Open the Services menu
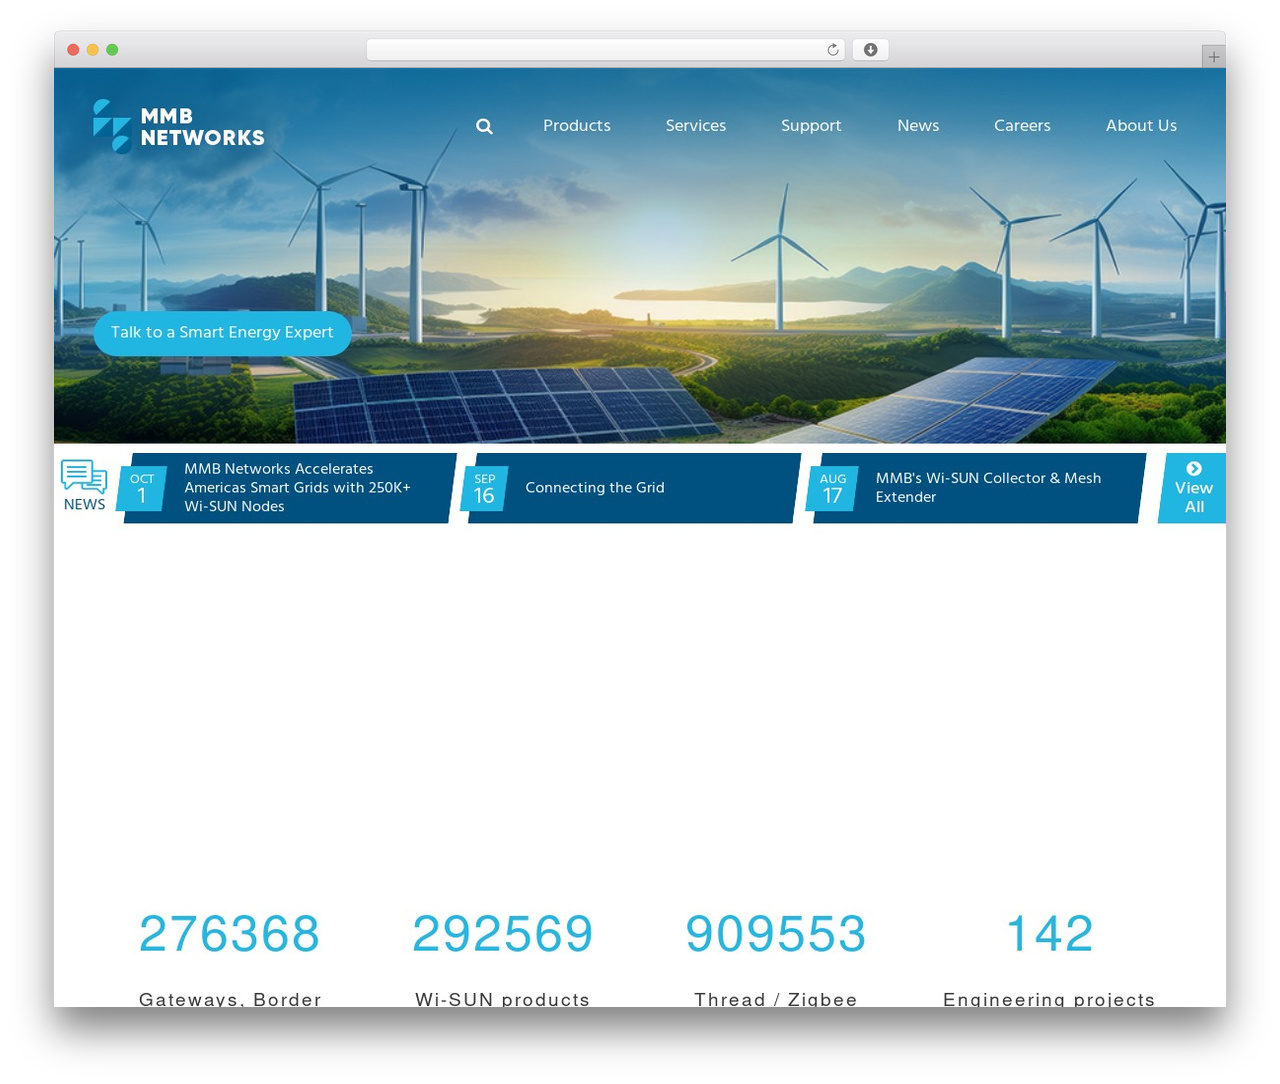Image resolution: width=1280 pixels, height=1084 pixels. tap(696, 126)
